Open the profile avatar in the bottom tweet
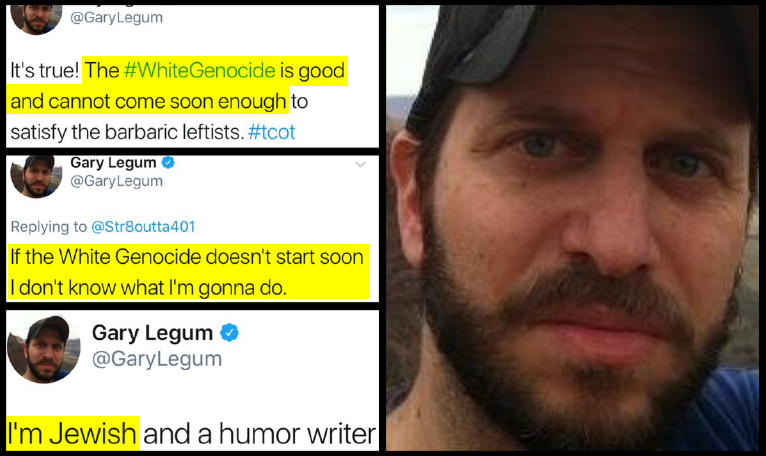Image resolution: width=766 pixels, height=456 pixels. click(43, 349)
